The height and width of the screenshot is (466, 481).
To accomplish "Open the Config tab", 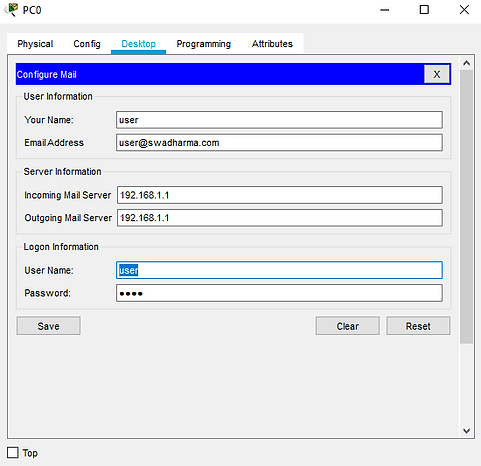I will pos(87,44).
